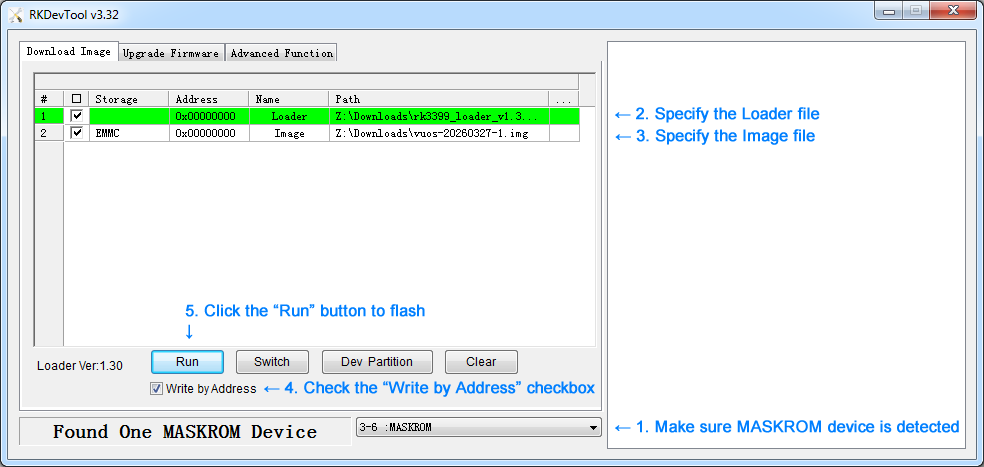
Task: Open the Advanced Function tab
Action: (x=281, y=53)
